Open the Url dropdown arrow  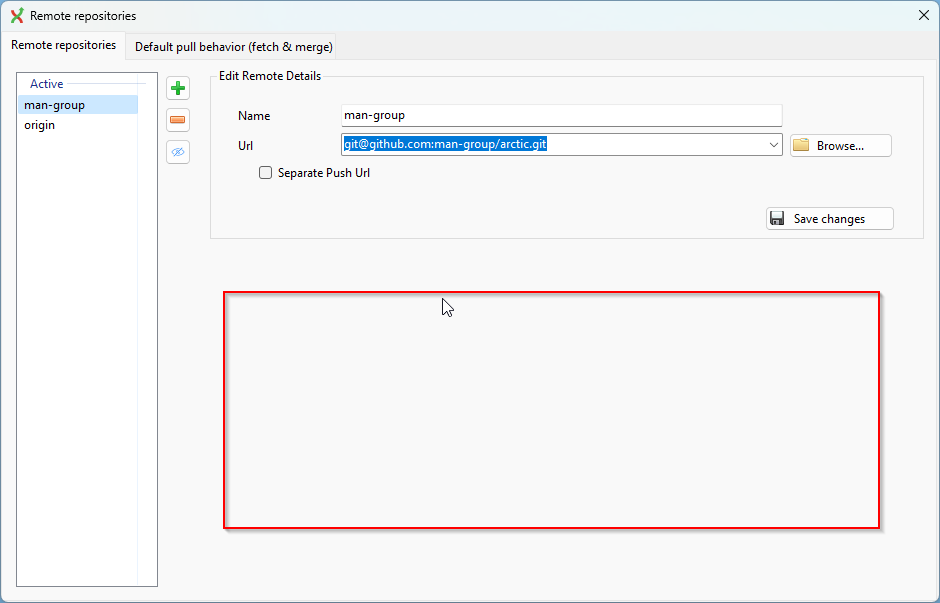click(x=773, y=145)
